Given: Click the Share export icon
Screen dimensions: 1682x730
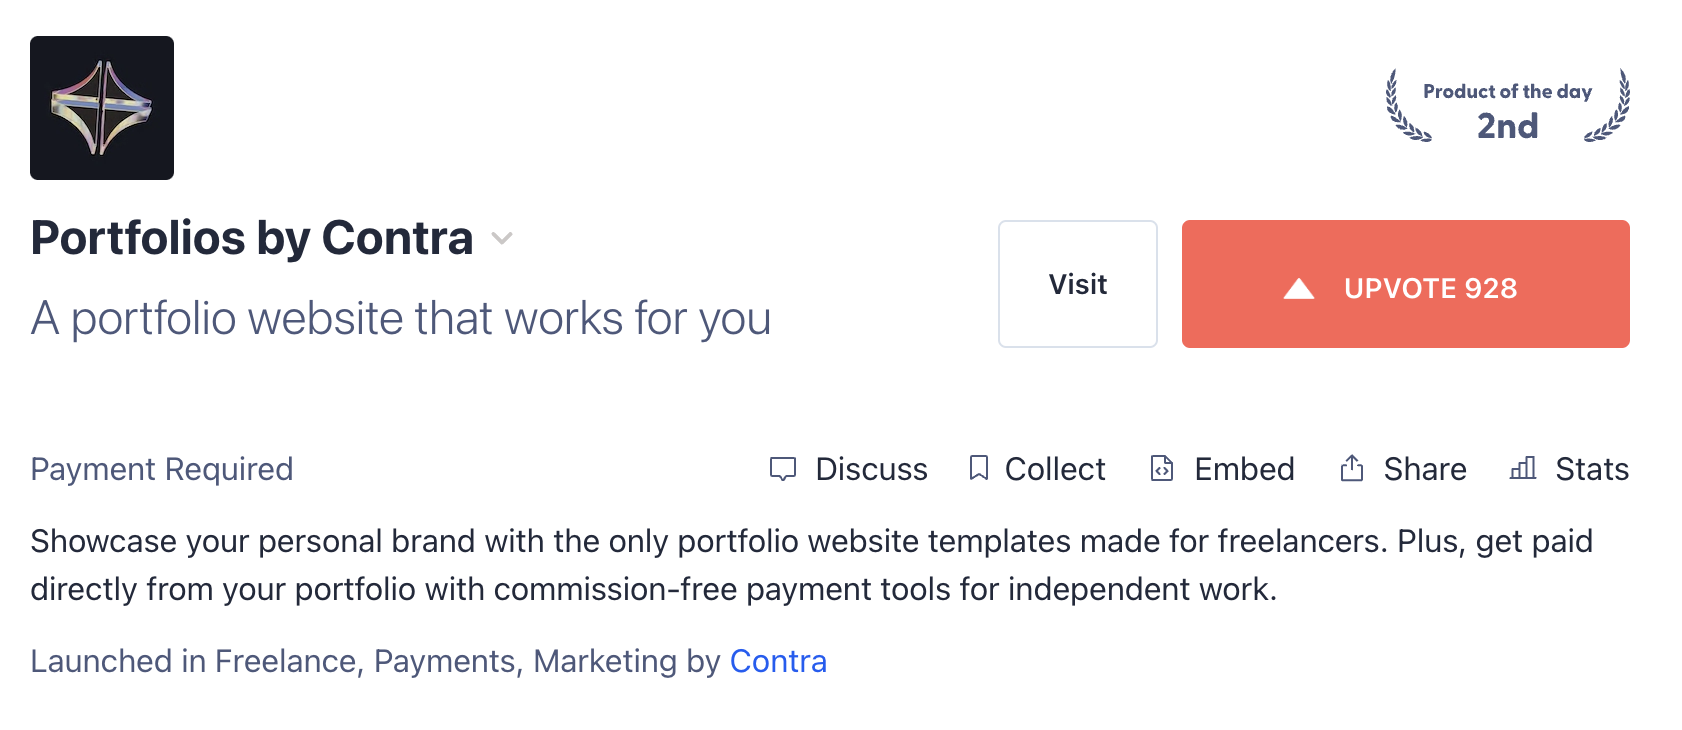Looking at the screenshot, I should coord(1352,468).
